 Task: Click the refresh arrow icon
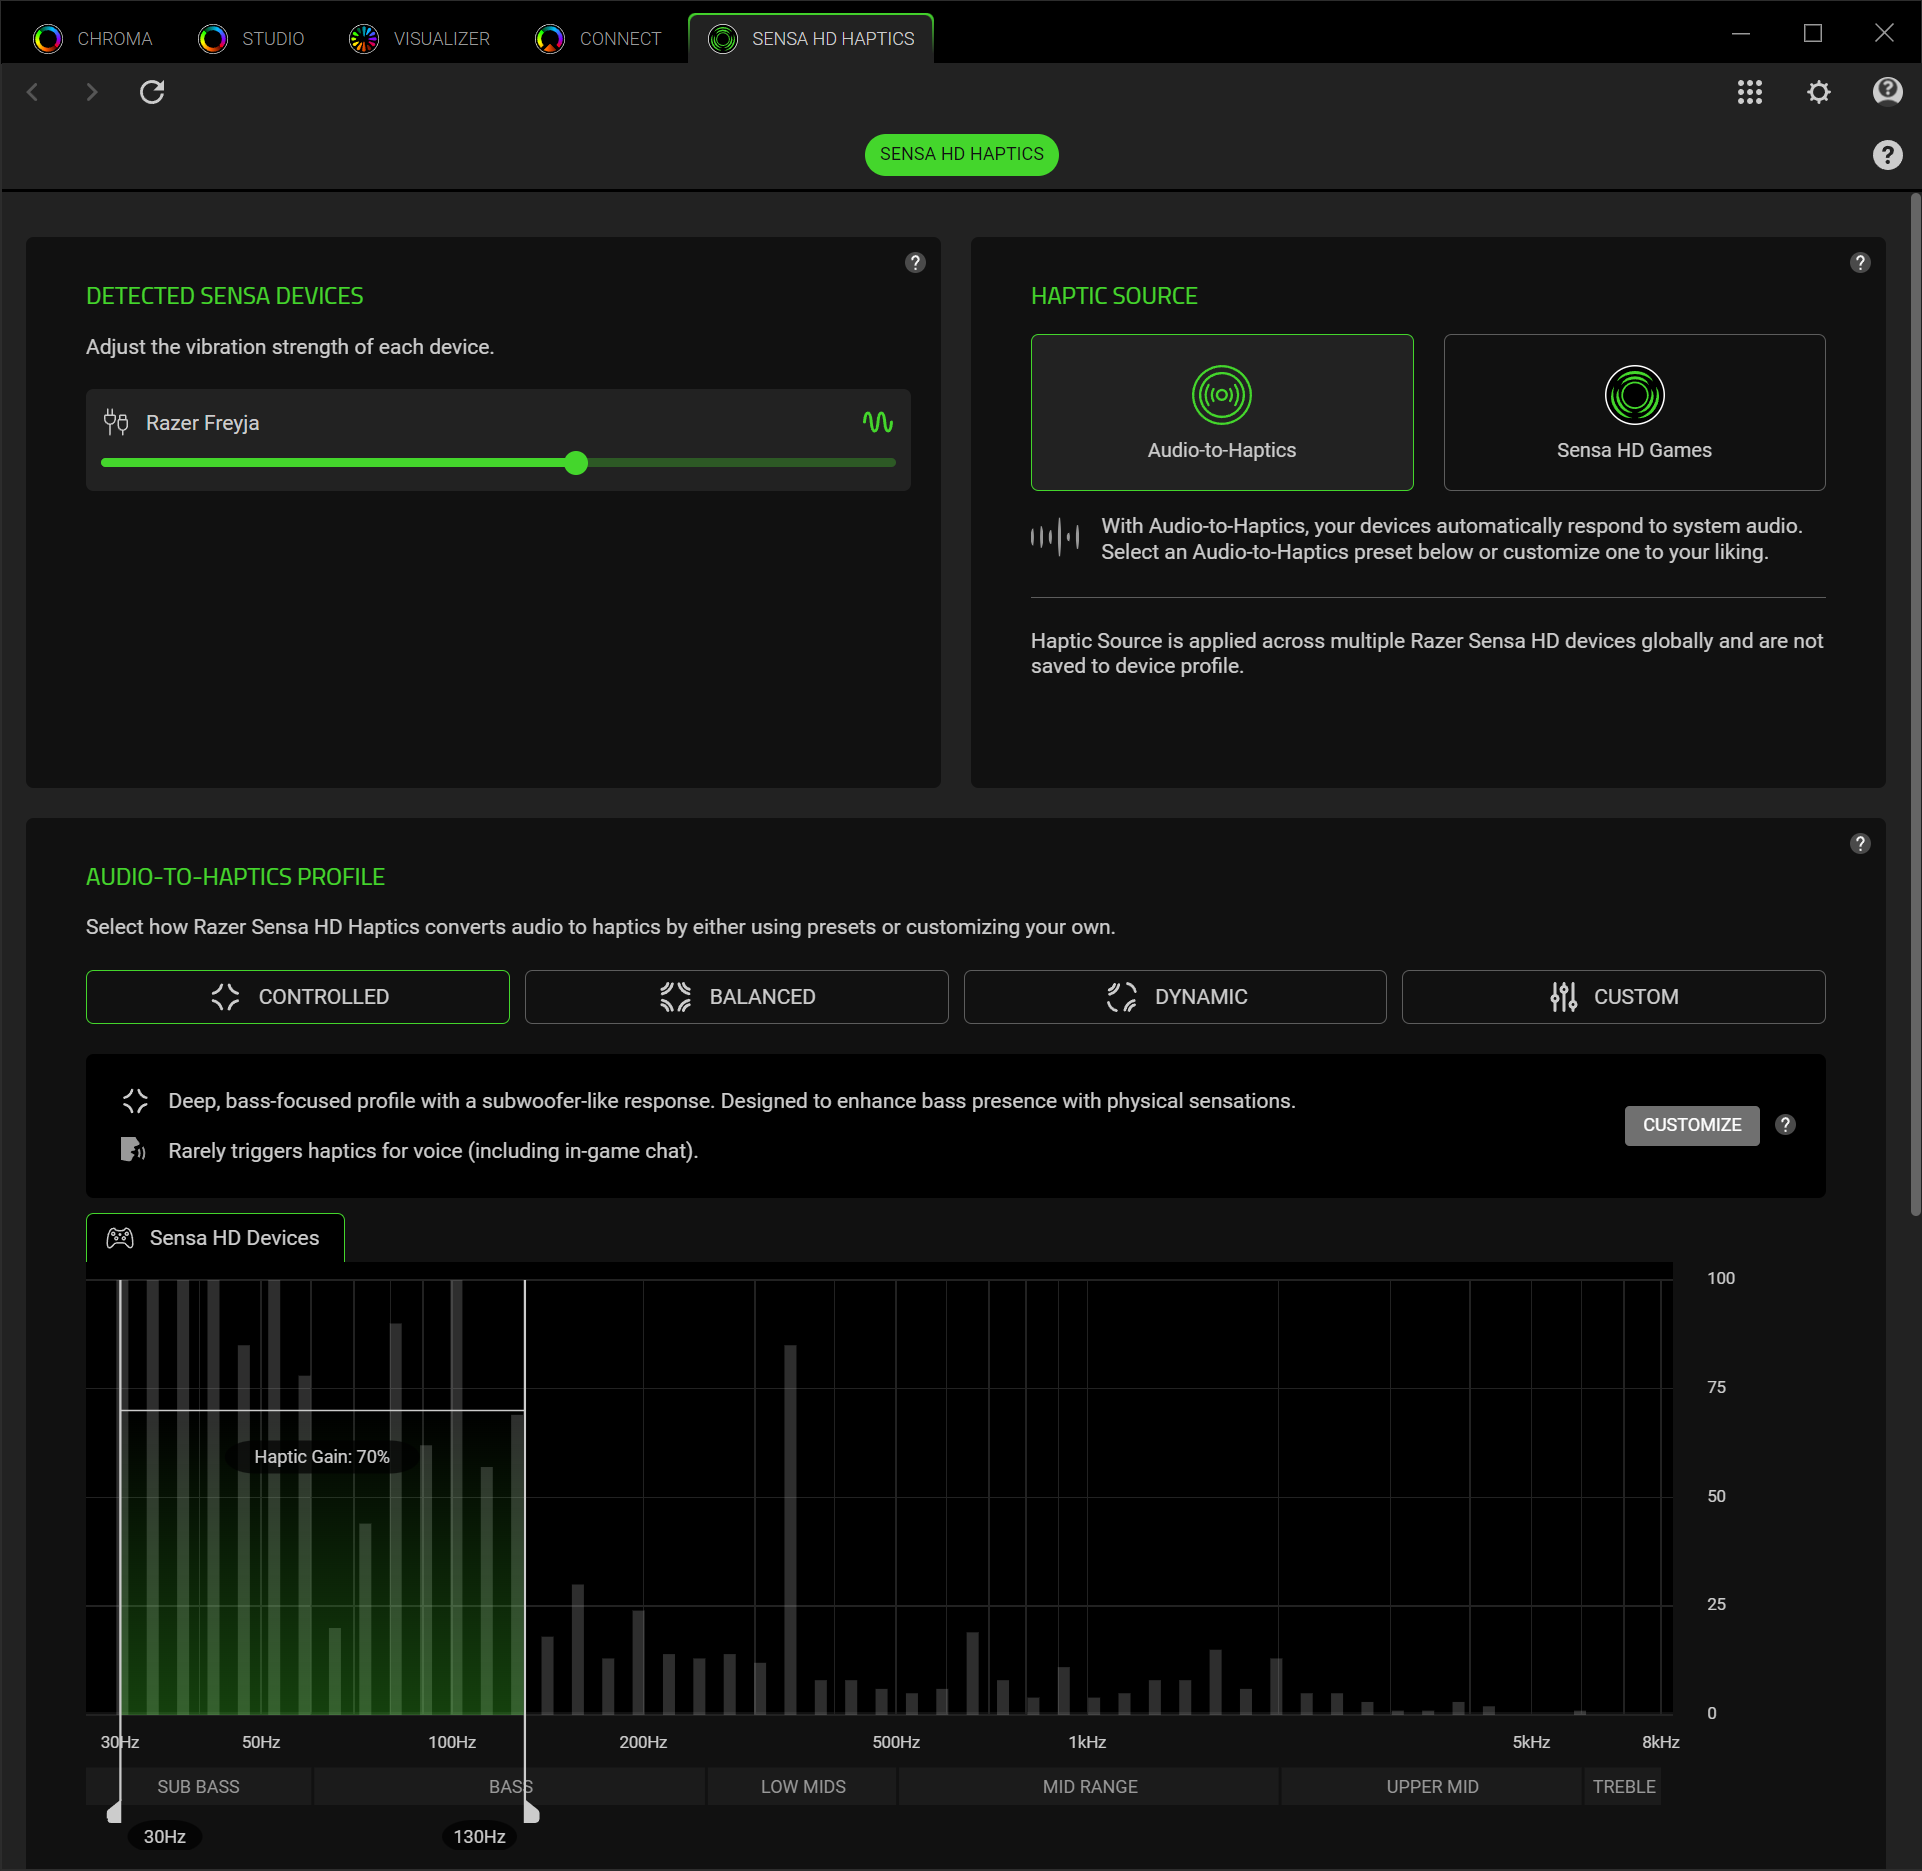coord(152,92)
